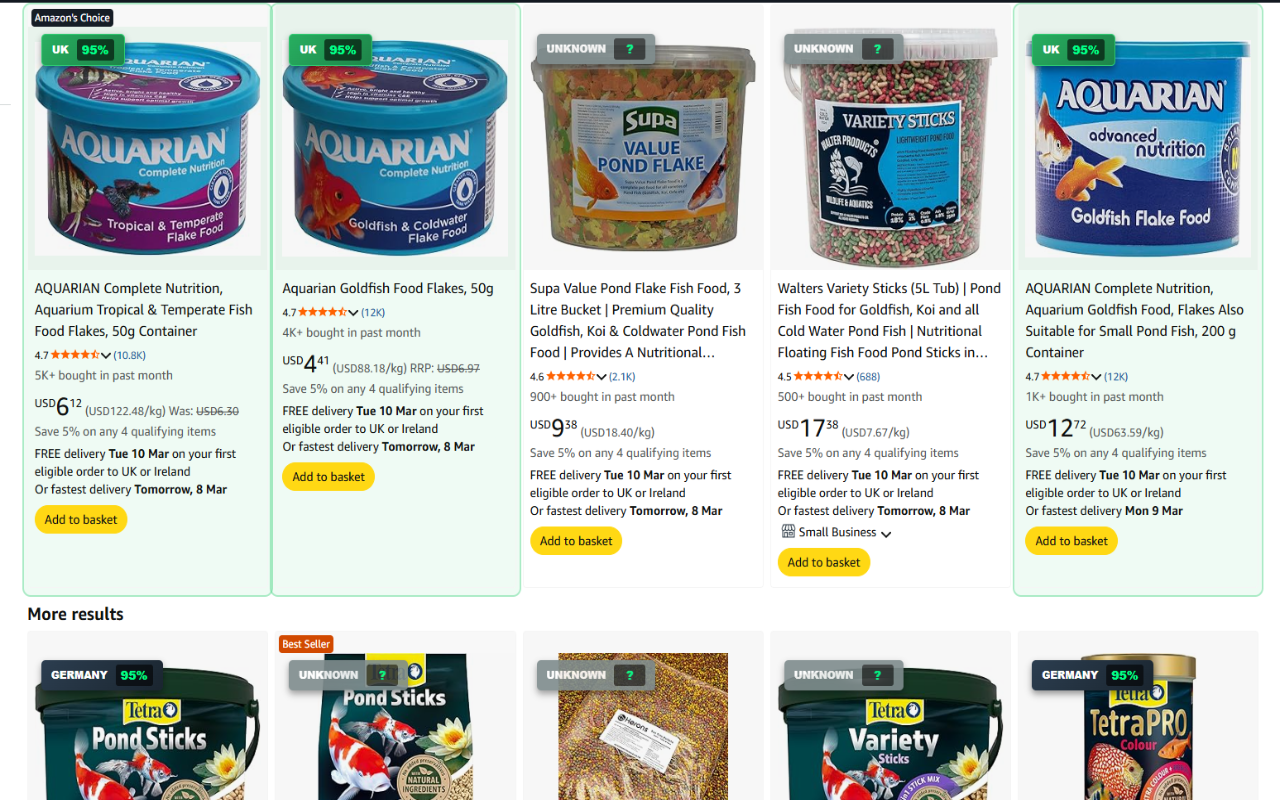Add Aquarian Tropical & Temperate Flakes to basket
The height and width of the screenshot is (800, 1280).
81,519
